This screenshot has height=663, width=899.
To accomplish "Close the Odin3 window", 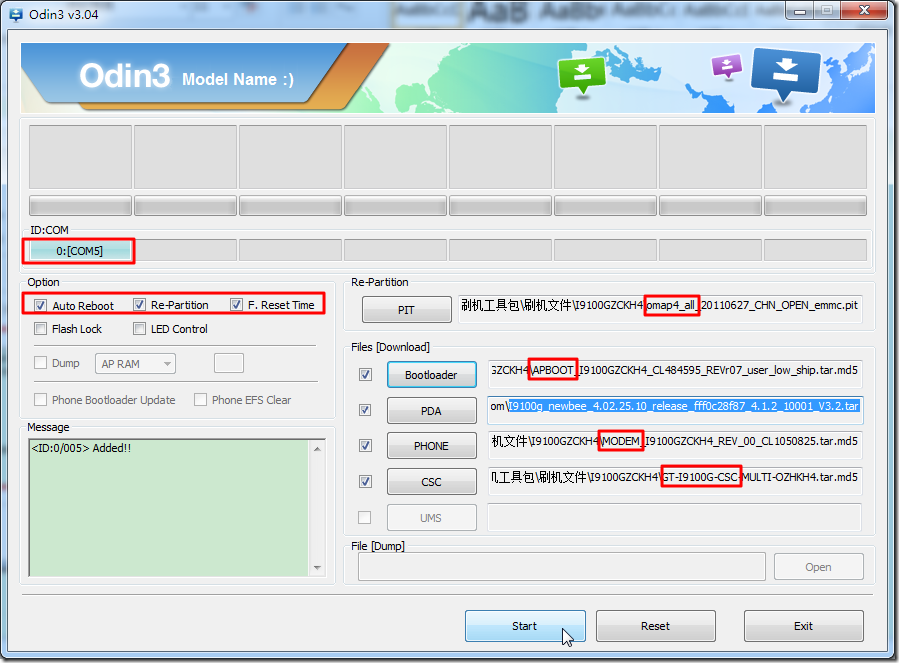I will coord(865,10).
